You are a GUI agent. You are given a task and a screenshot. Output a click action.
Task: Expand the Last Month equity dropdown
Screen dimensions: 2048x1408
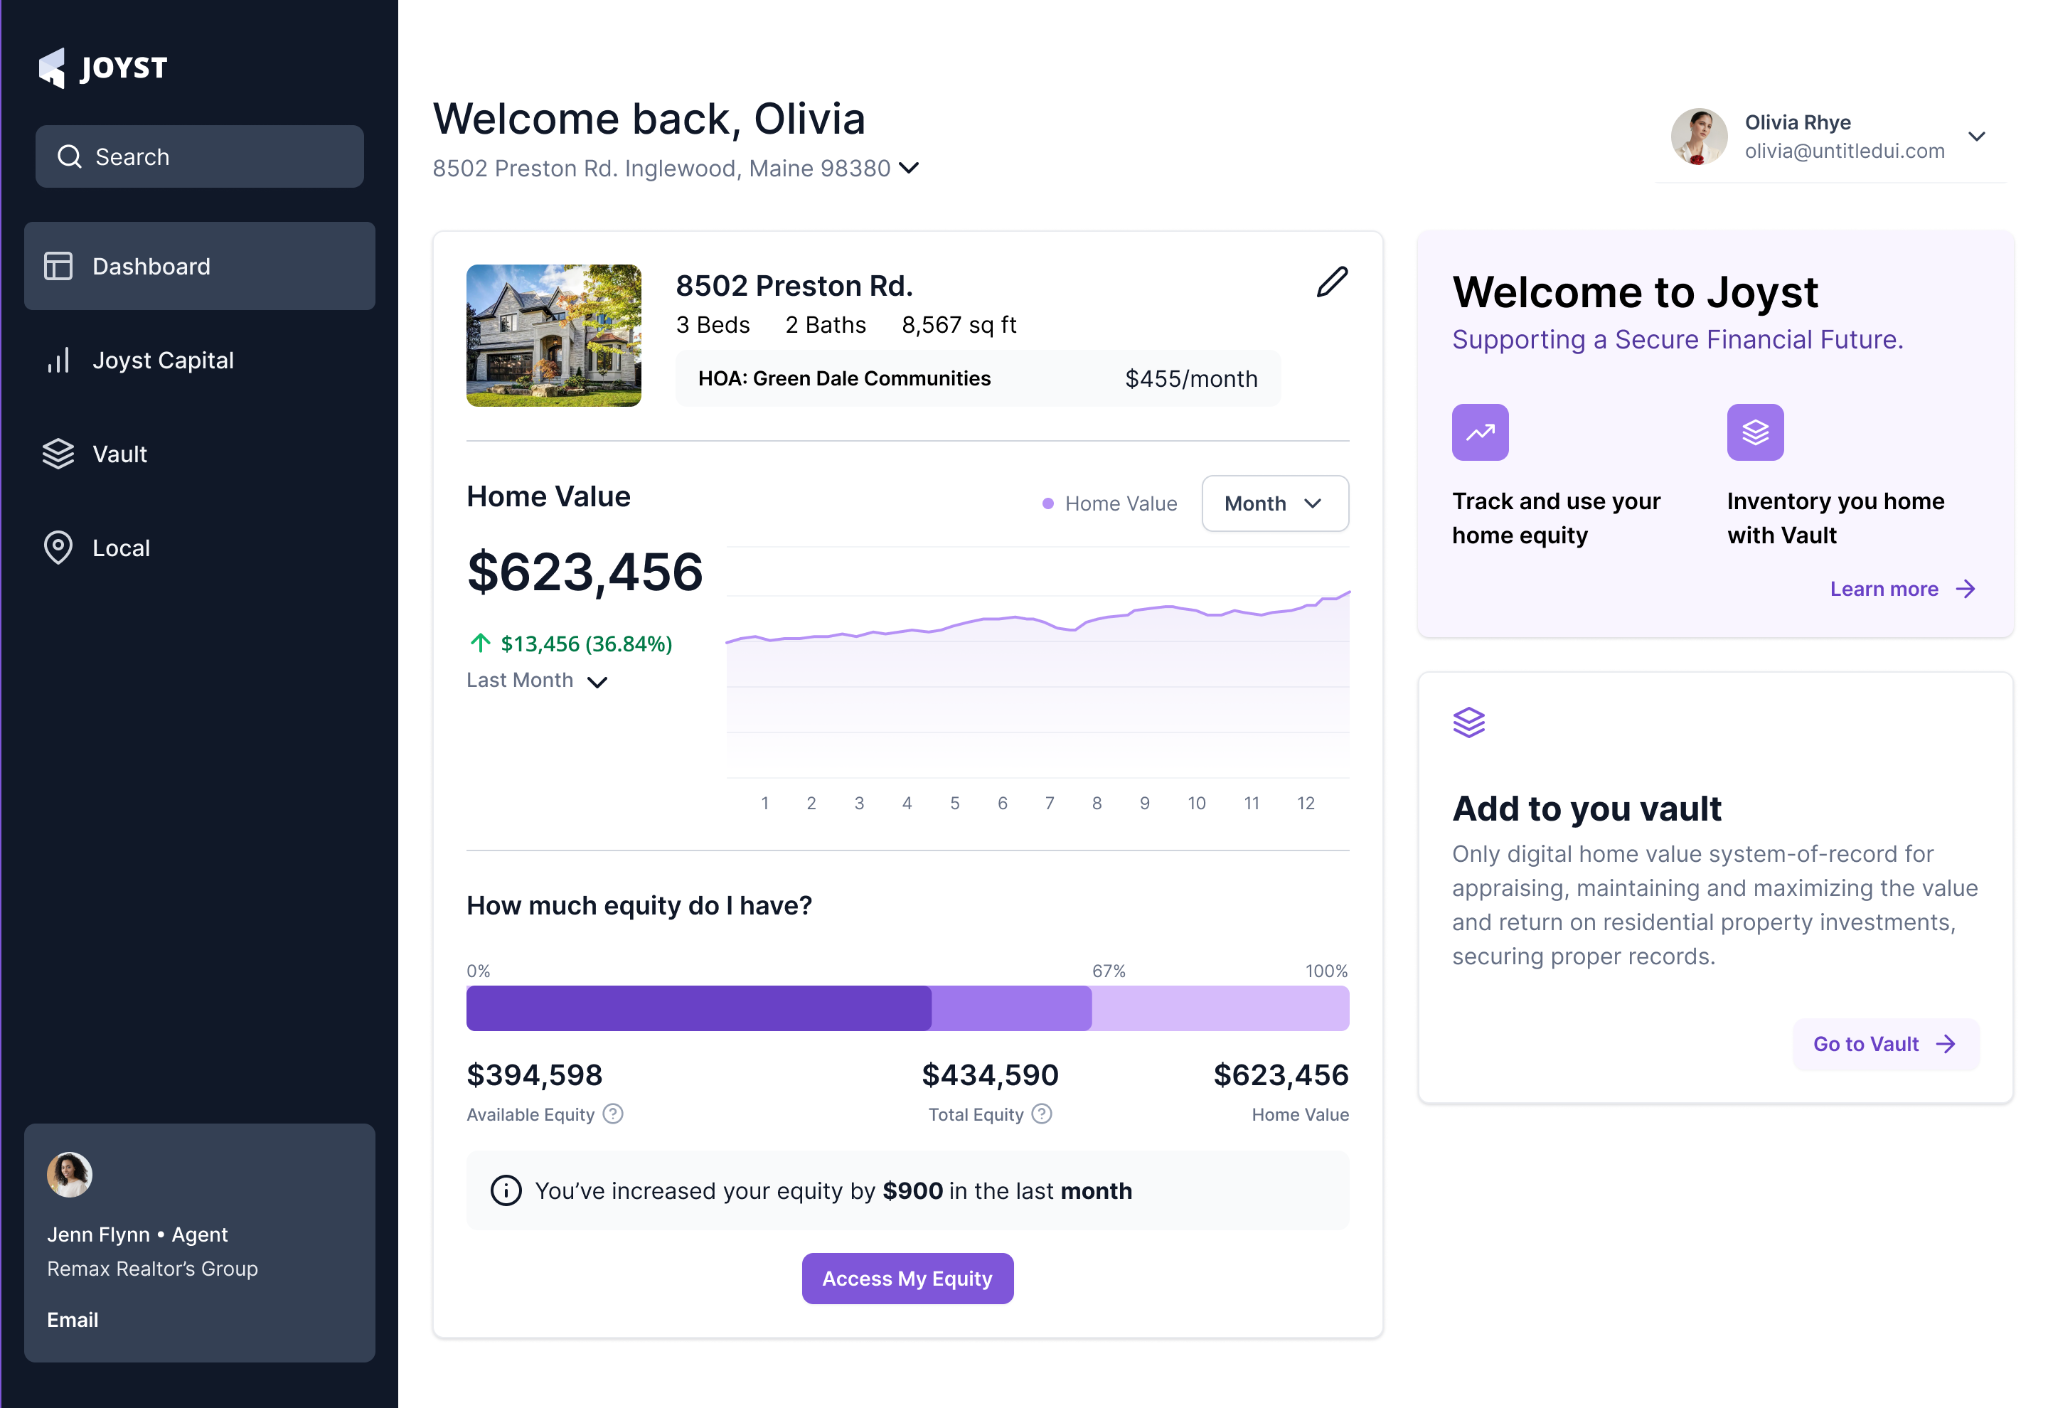tap(537, 680)
